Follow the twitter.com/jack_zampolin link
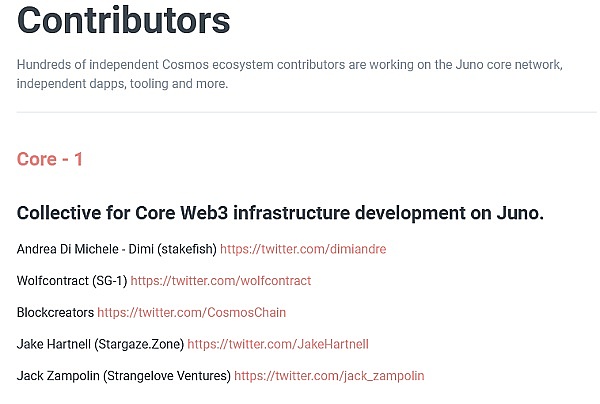Image resolution: width=600 pixels, height=404 pixels. tap(329, 376)
